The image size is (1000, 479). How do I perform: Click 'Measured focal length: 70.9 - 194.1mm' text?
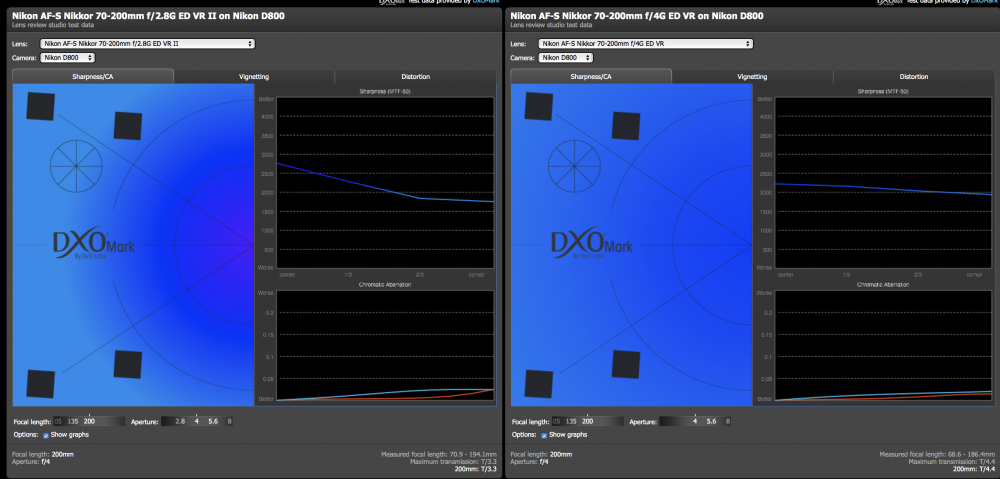click(x=439, y=454)
